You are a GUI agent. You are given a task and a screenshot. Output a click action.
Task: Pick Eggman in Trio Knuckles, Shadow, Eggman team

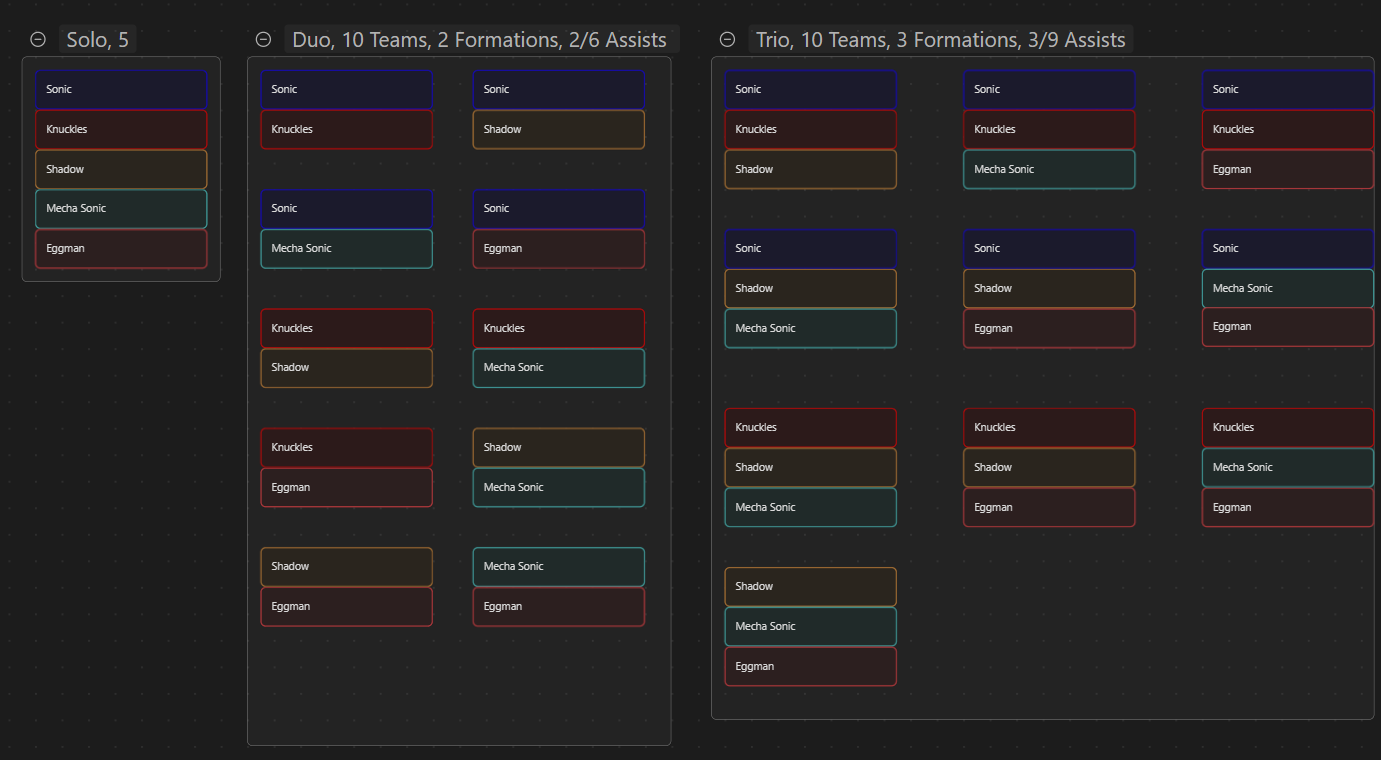[1050, 508]
